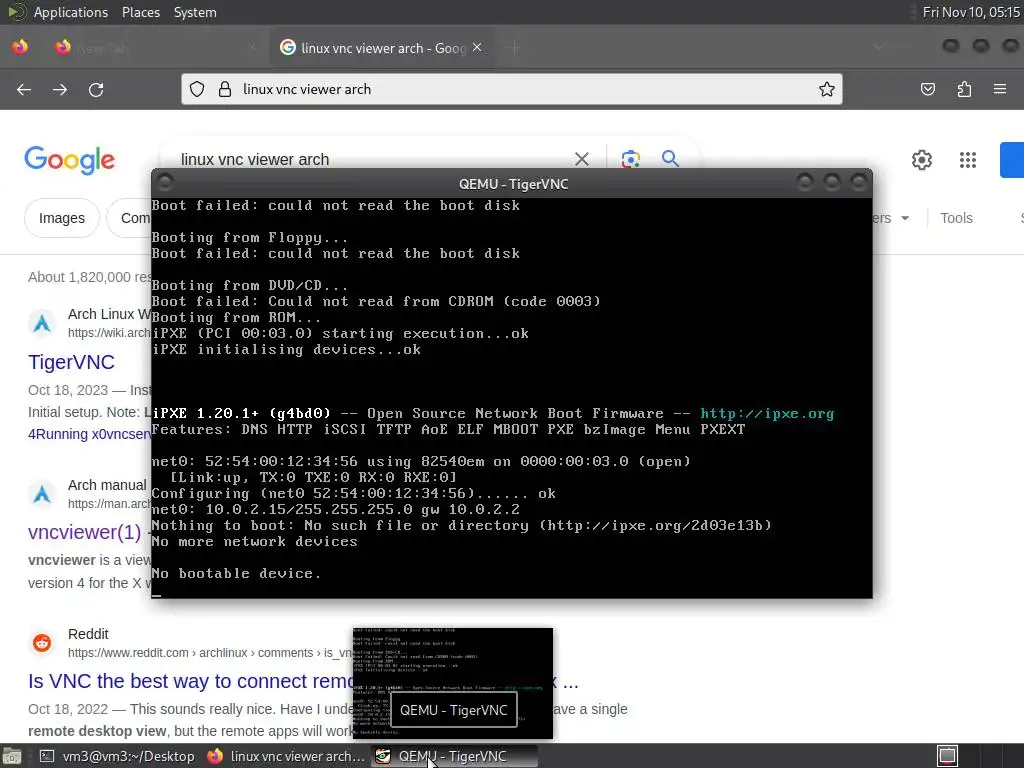Screen dimensions: 1024x768
Task: Open the Tools search options
Action: tap(956, 218)
